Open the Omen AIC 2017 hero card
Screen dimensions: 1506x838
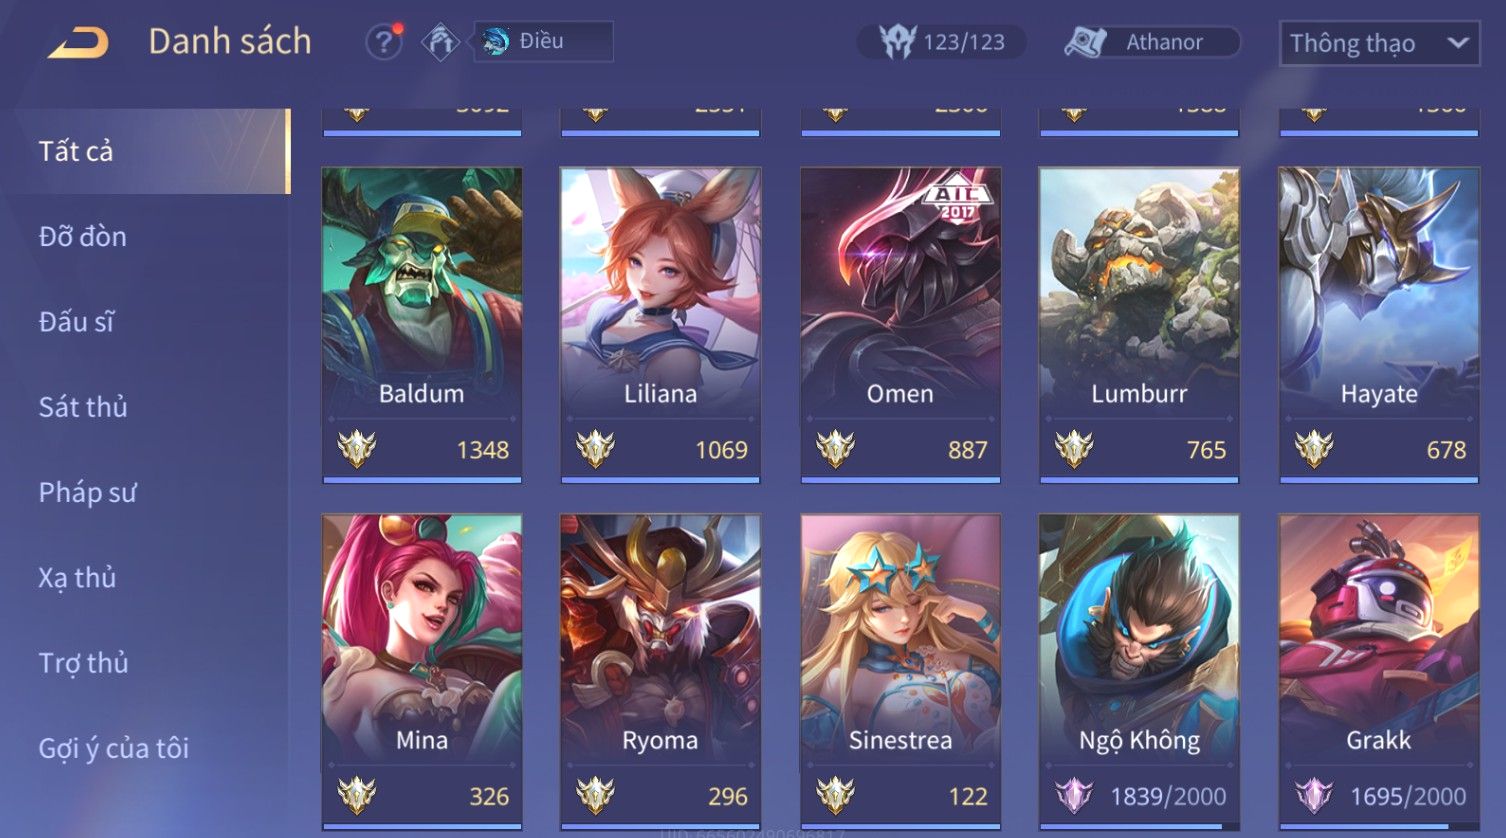(x=900, y=325)
